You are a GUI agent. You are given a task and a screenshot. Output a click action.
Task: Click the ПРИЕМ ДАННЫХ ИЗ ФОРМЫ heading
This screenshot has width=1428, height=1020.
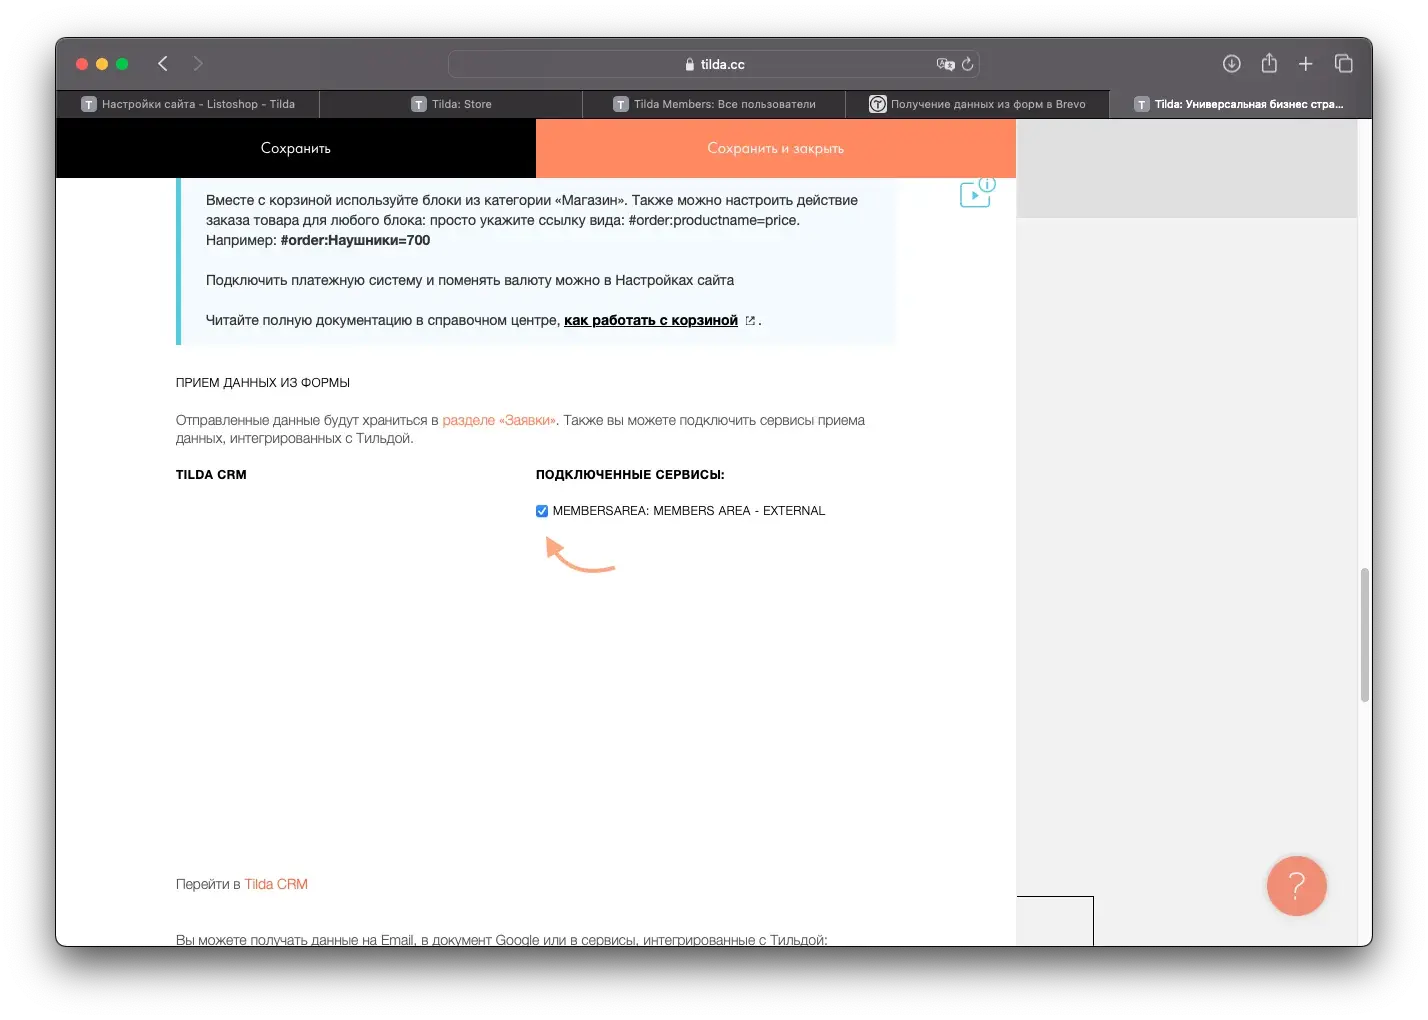pyautogui.click(x=263, y=383)
